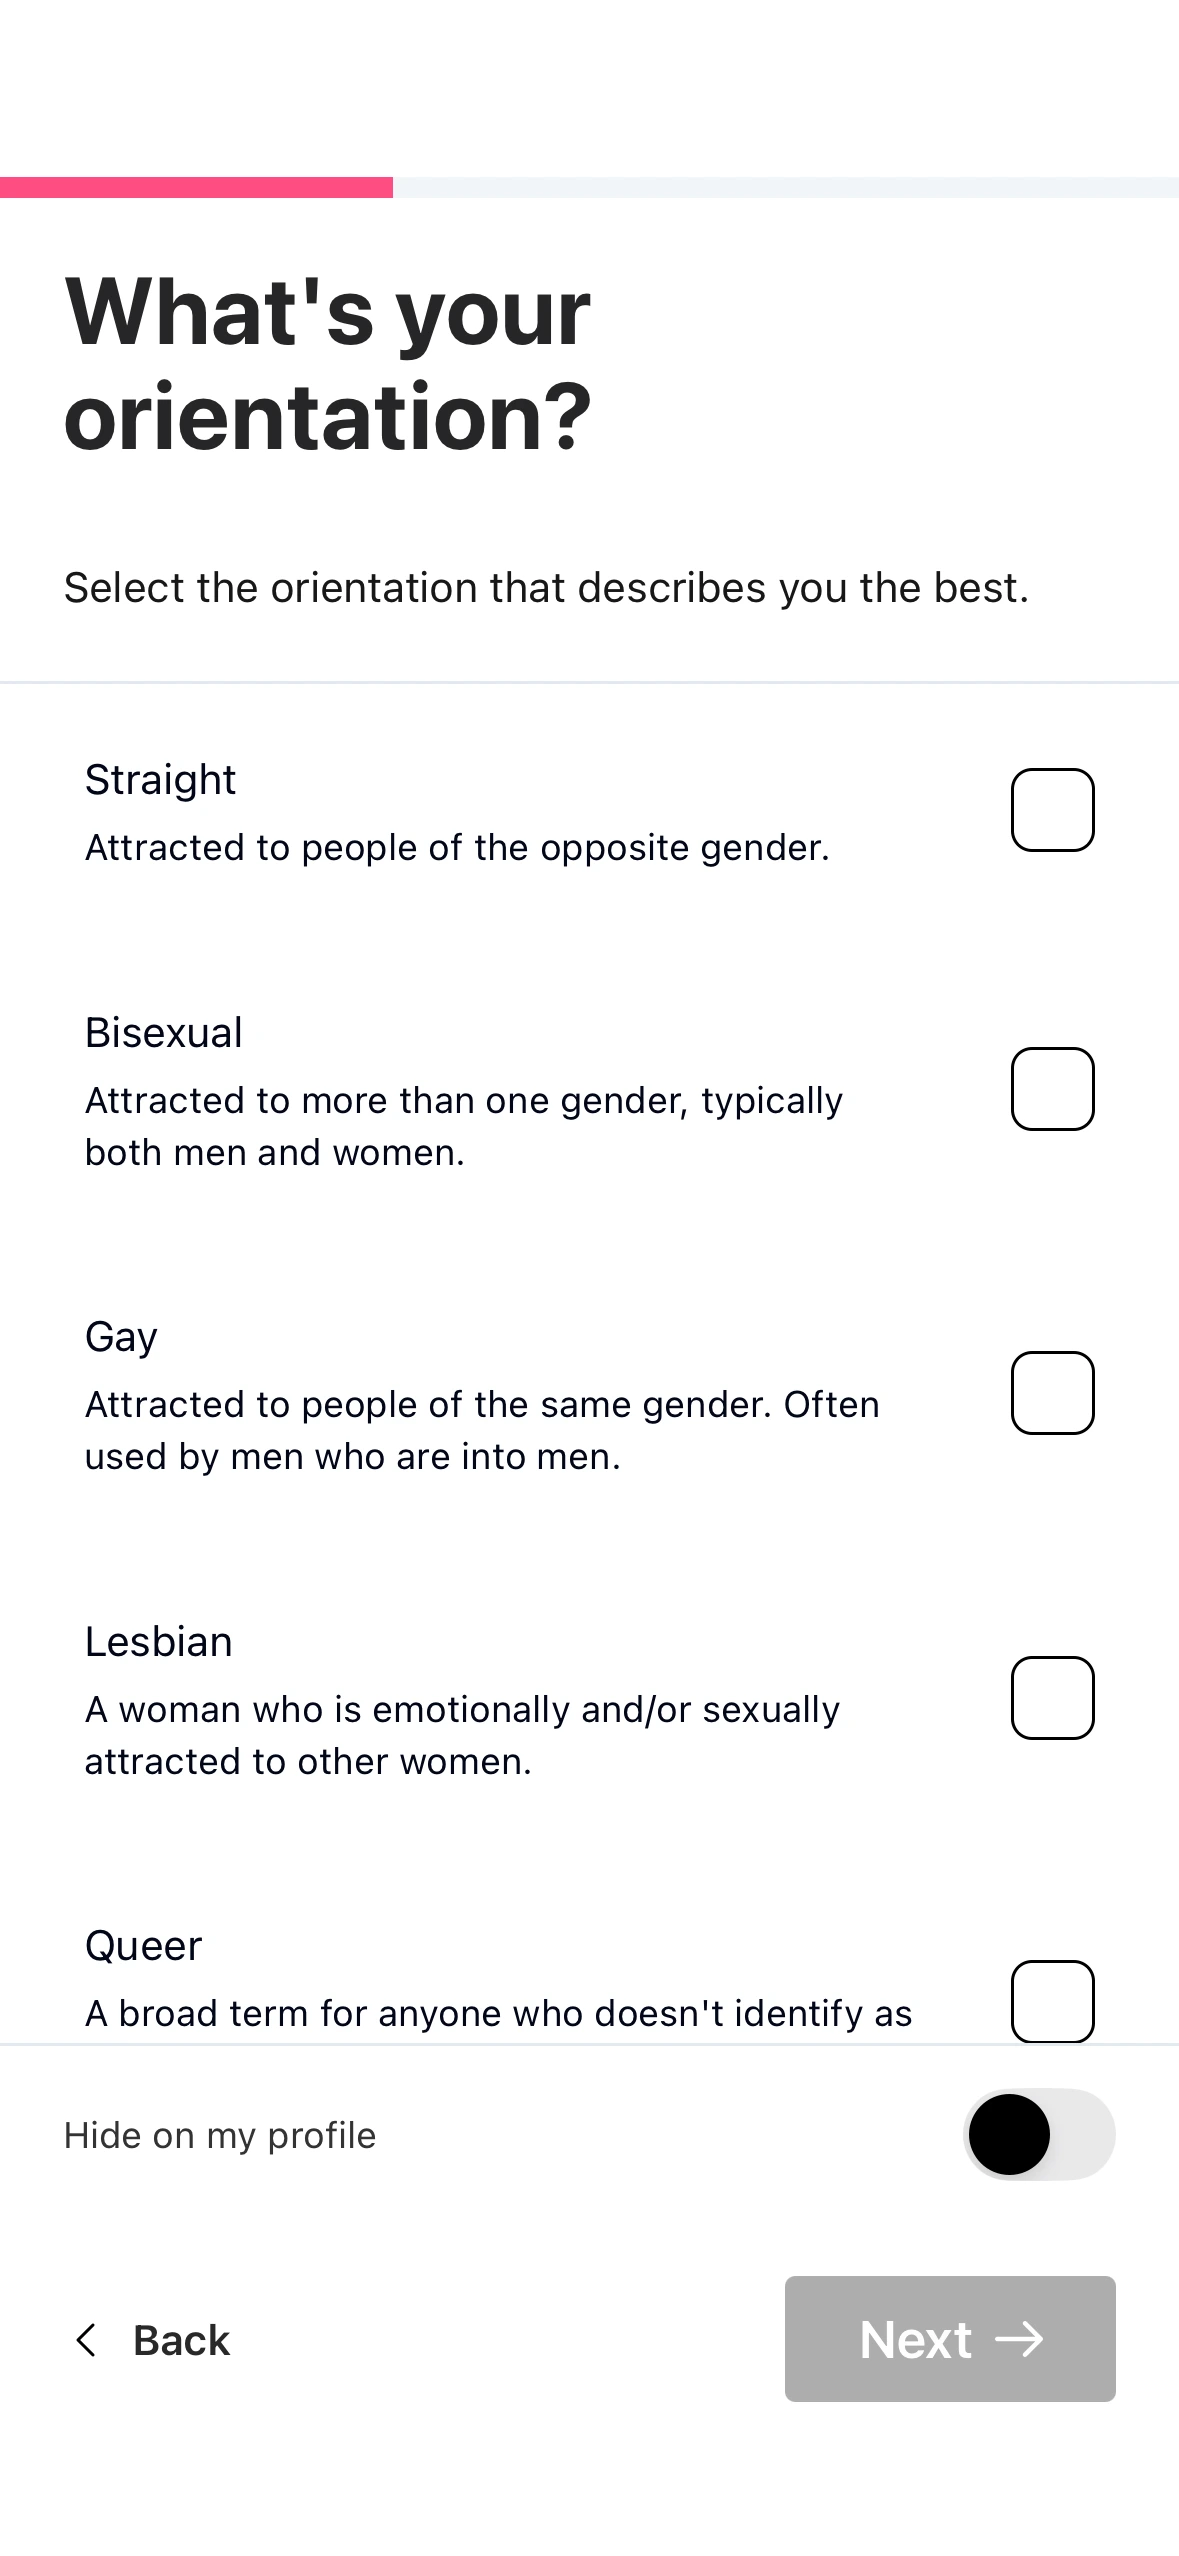
Task: Tap the Bisexual option title
Action: 164,1033
